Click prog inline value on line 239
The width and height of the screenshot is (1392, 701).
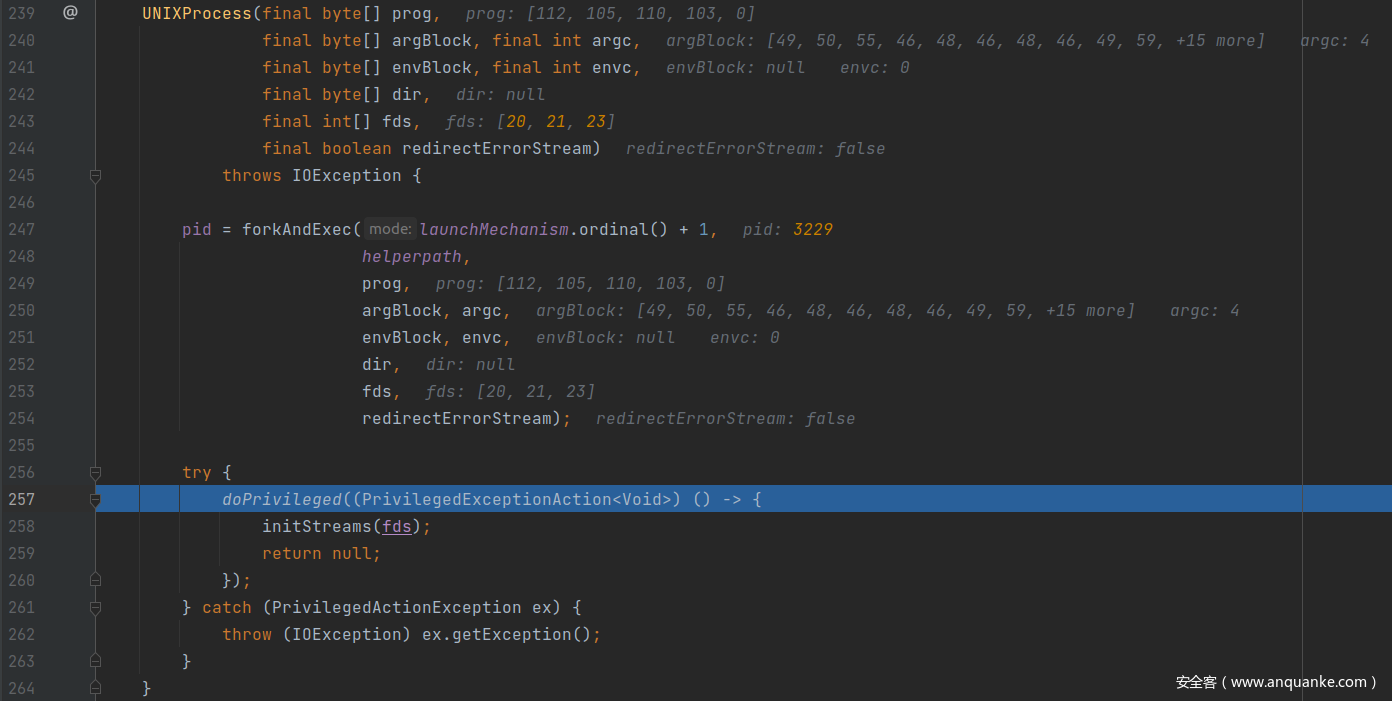[x=611, y=14]
